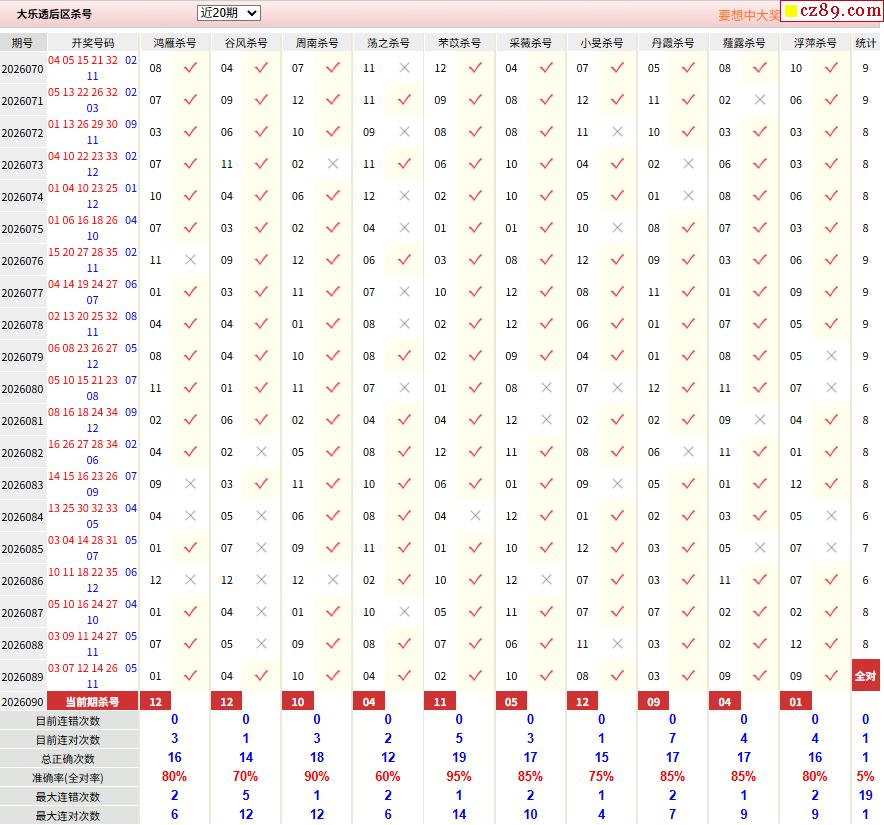Screen dimensions: 884x825
Task: Click the X mark in 小旻杀号 for 2026075
Action: (618, 228)
